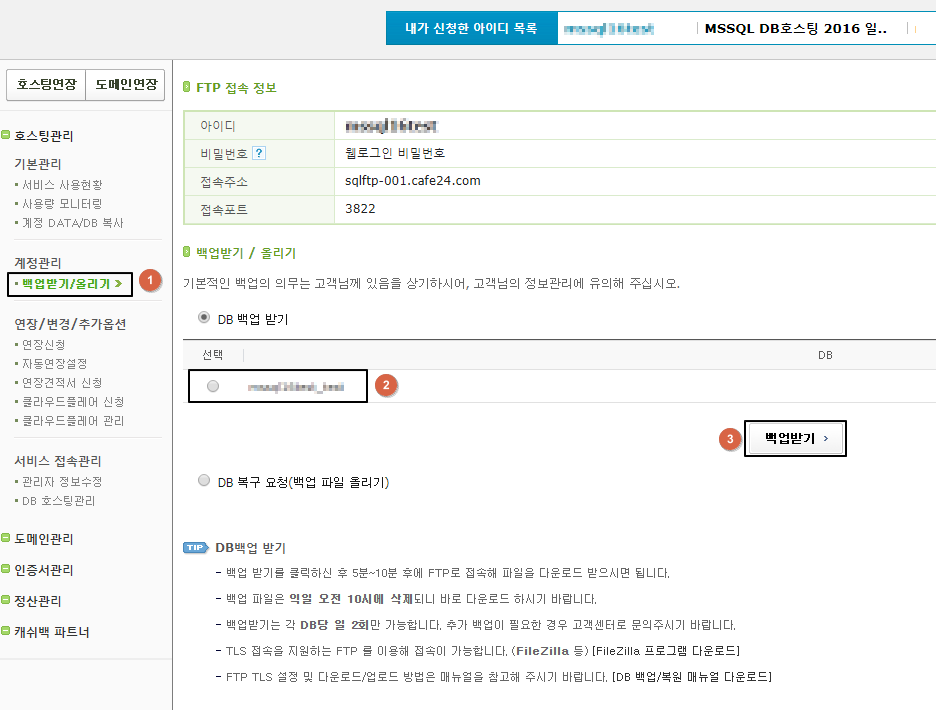Image resolution: width=936 pixels, height=710 pixels.
Task: Select the DB 백업 받기 radio button
Action: coord(205,318)
